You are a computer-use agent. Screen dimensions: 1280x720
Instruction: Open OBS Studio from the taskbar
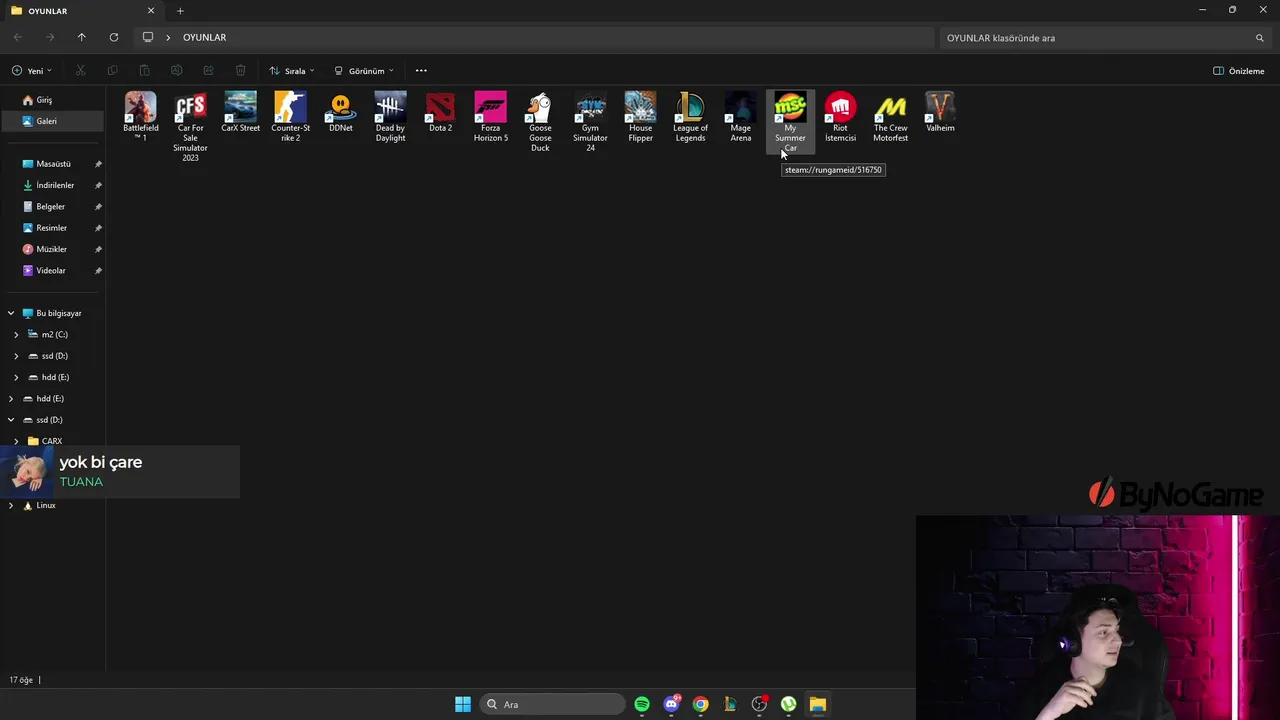[759, 704]
